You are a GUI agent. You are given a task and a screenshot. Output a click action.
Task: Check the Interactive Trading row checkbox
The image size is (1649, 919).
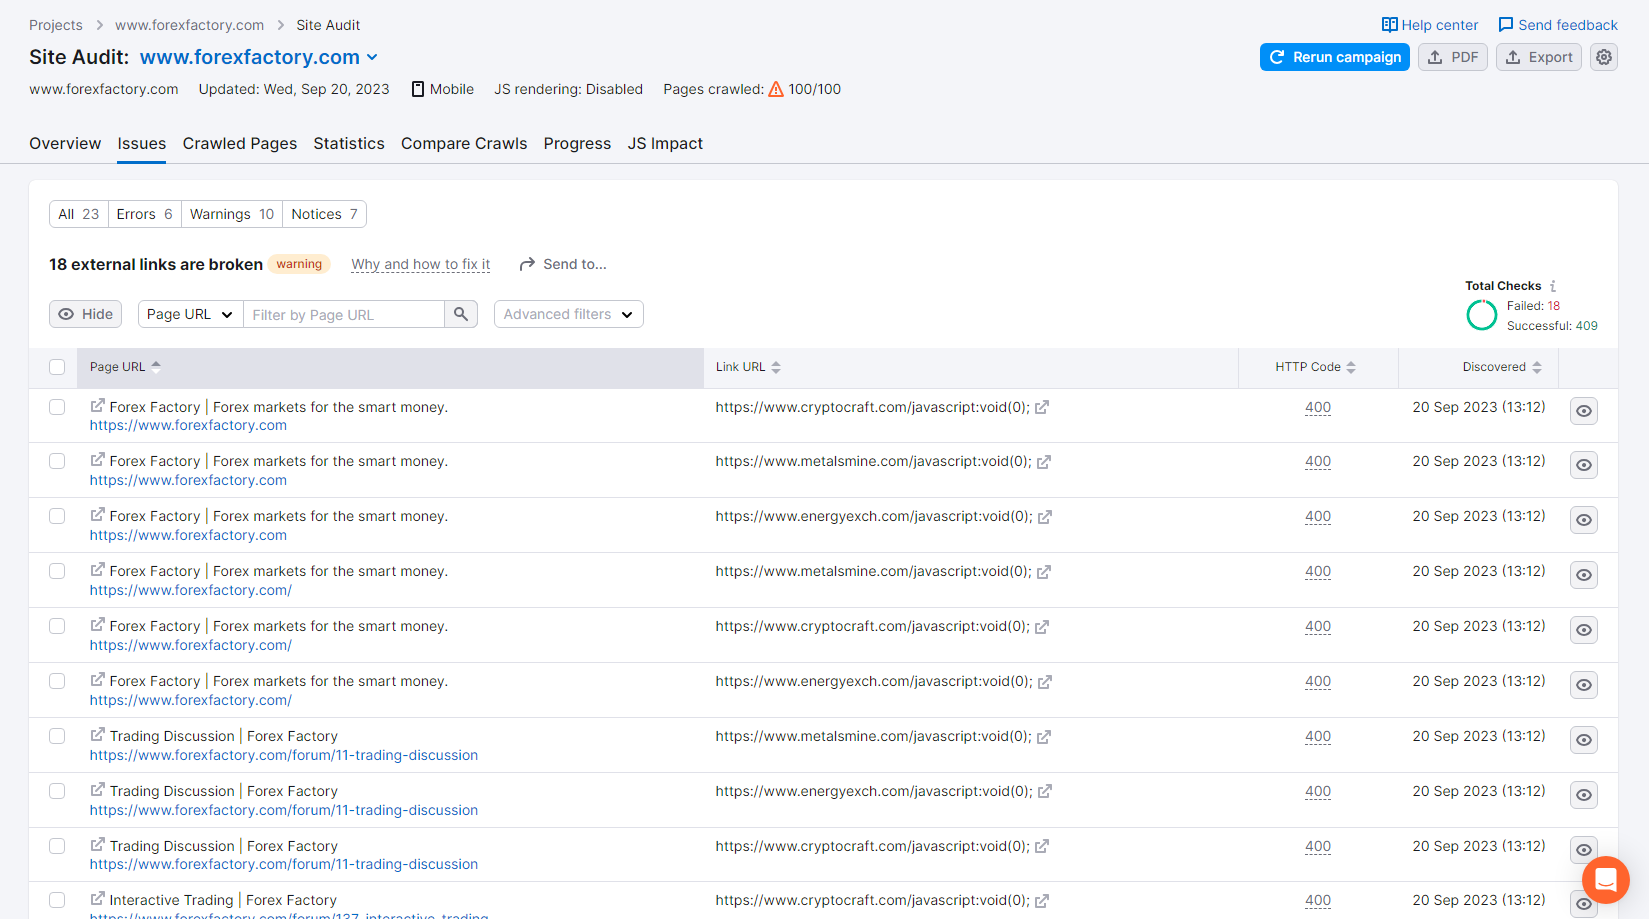[57, 900]
